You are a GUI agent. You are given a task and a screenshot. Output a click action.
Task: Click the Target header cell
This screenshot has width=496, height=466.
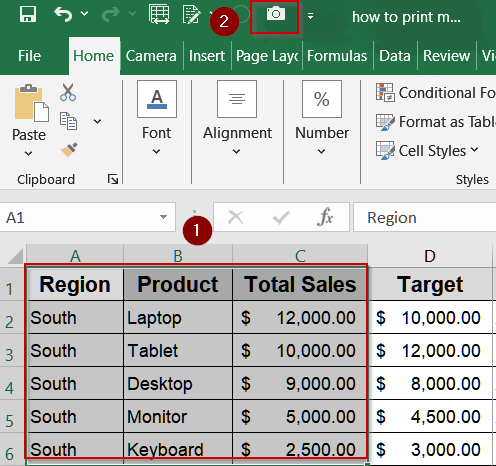click(x=430, y=284)
